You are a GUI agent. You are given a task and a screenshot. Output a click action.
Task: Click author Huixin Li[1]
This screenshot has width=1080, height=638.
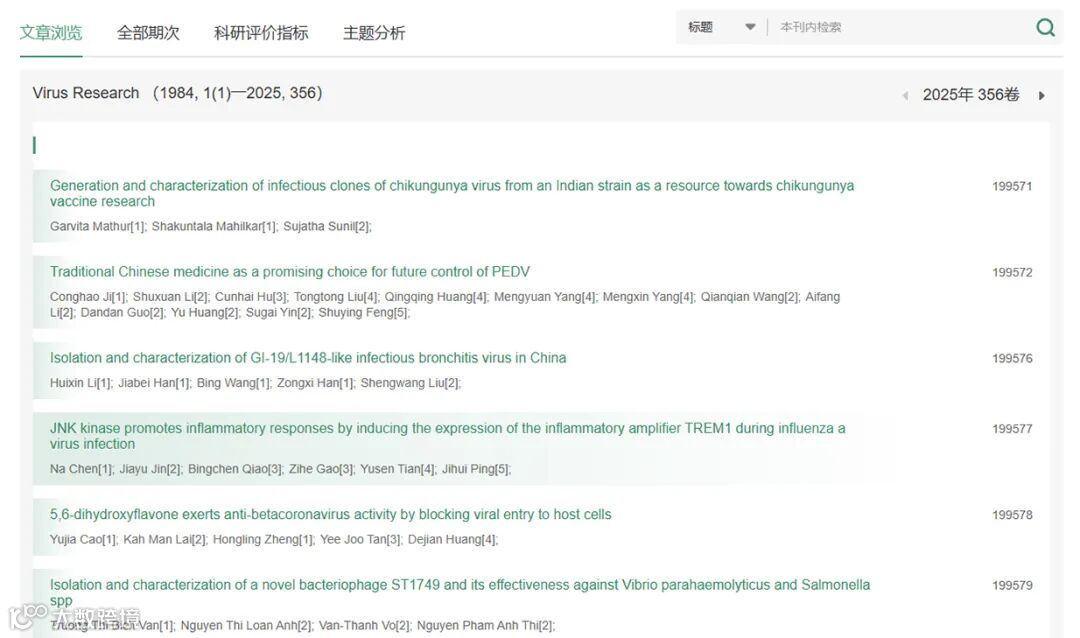(x=80, y=383)
